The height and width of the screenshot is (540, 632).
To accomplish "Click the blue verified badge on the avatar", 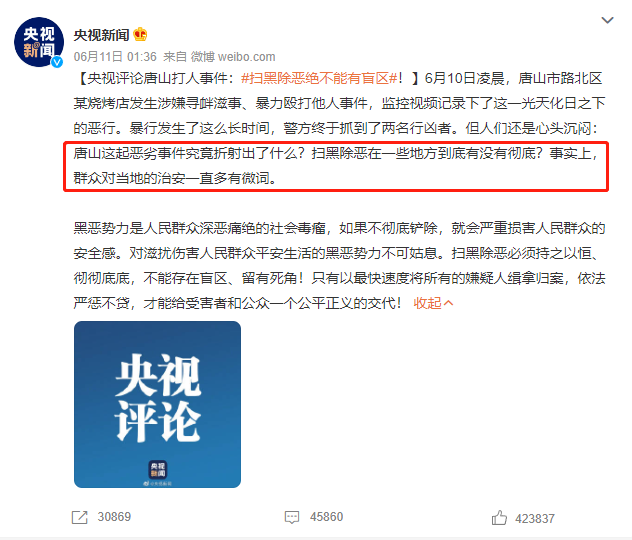I will (57, 62).
